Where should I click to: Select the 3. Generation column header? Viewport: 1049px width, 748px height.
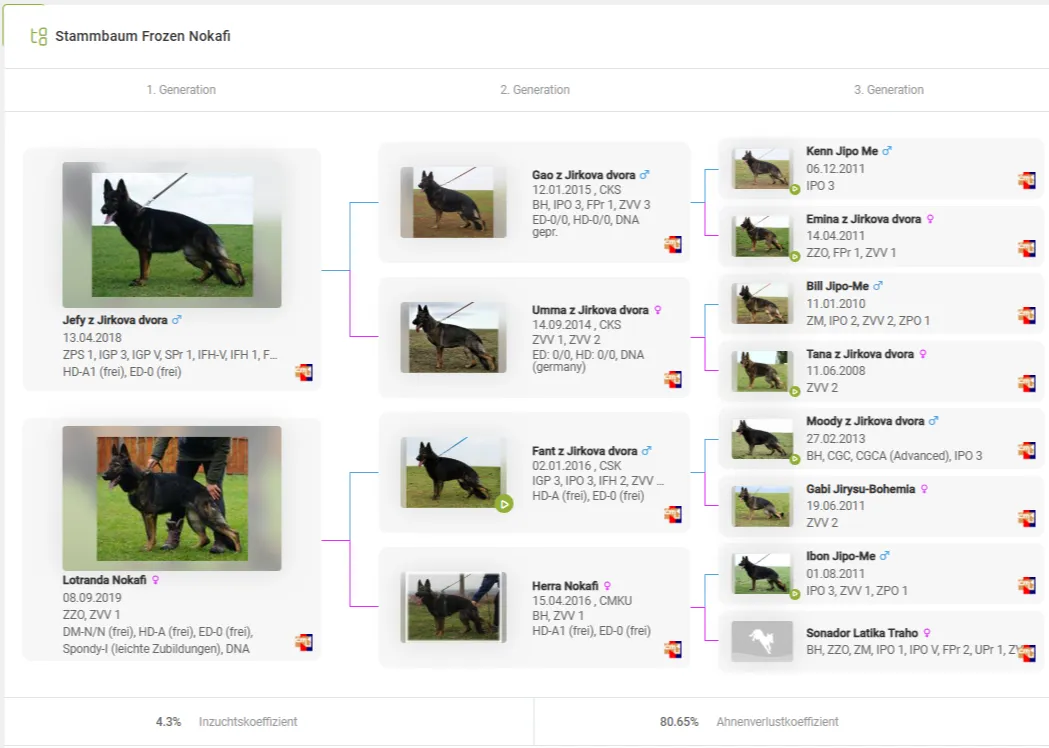pyautogui.click(x=888, y=90)
